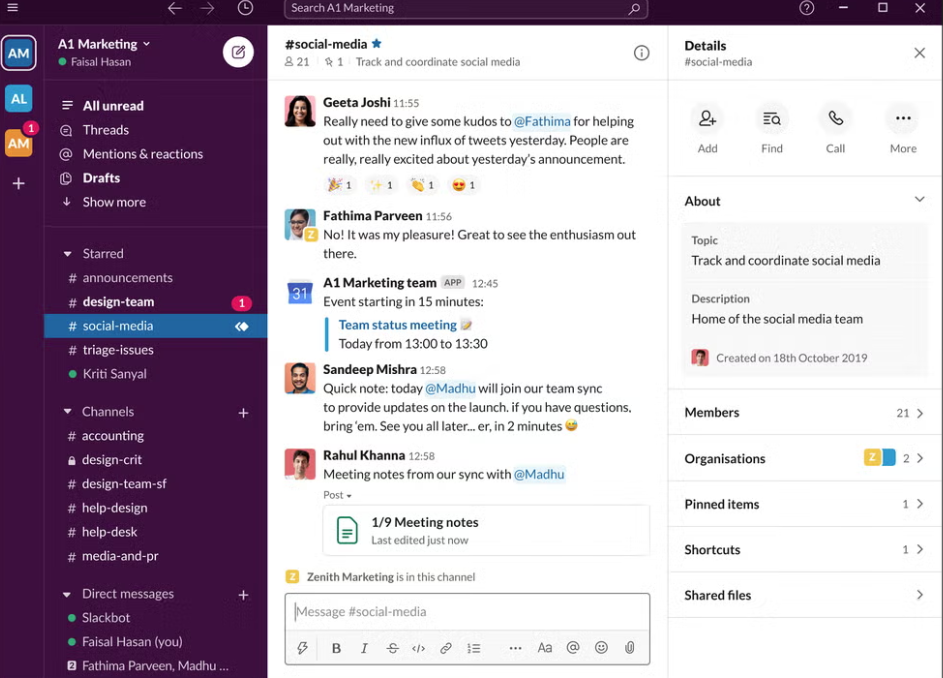Image resolution: width=943 pixels, height=678 pixels.
Task: Toggle the sparkles reaction
Action: pyautogui.click(x=381, y=185)
